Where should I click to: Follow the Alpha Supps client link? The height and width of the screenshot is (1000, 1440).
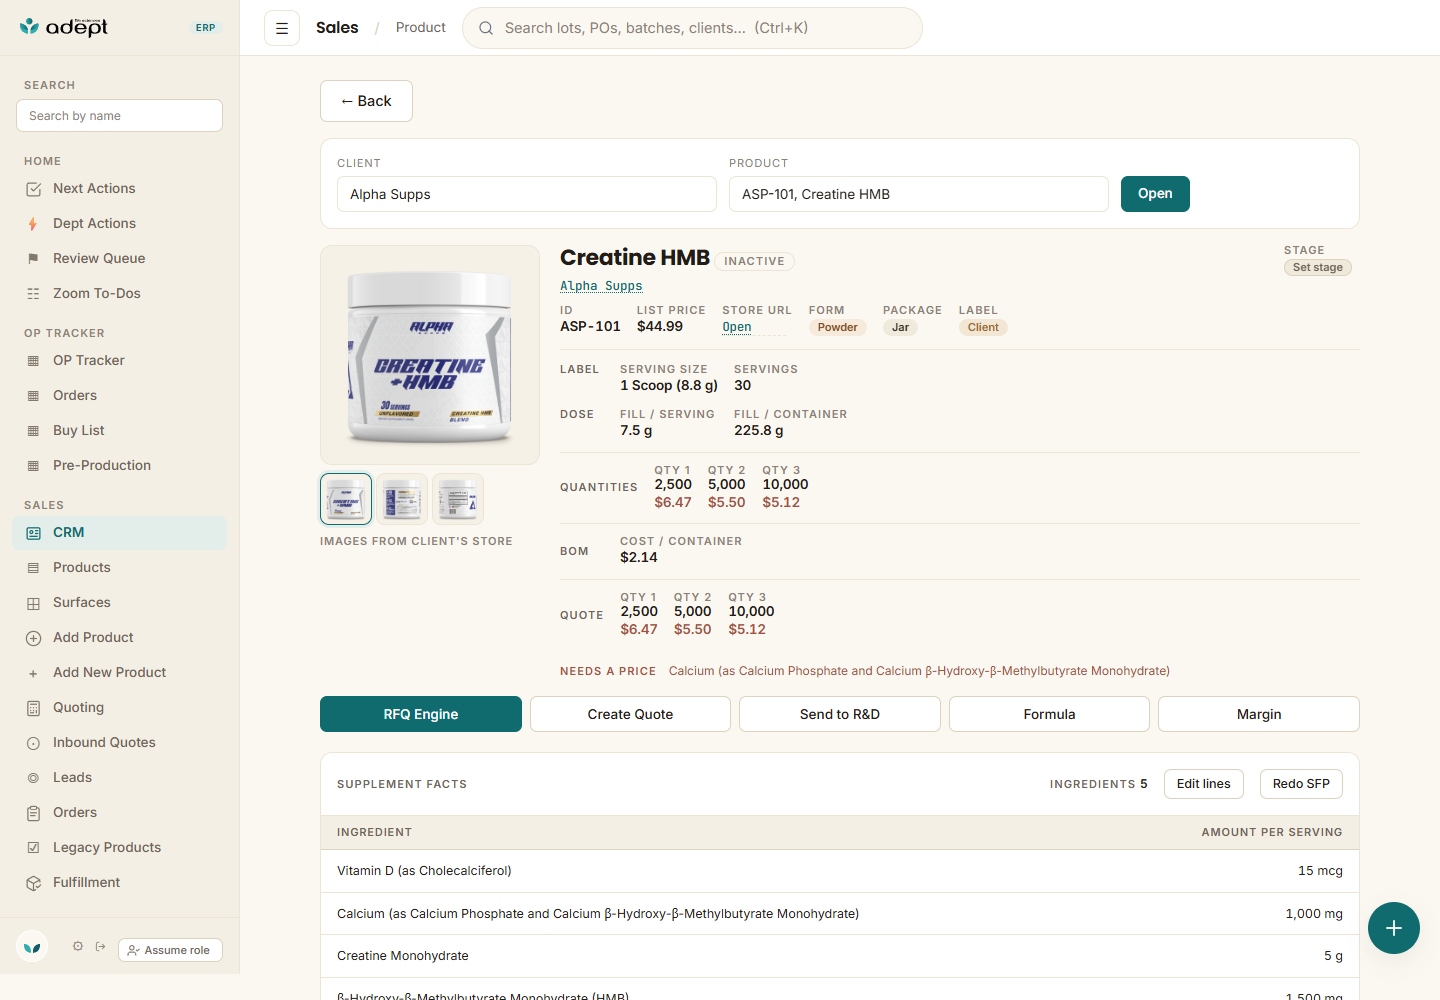coord(601,286)
